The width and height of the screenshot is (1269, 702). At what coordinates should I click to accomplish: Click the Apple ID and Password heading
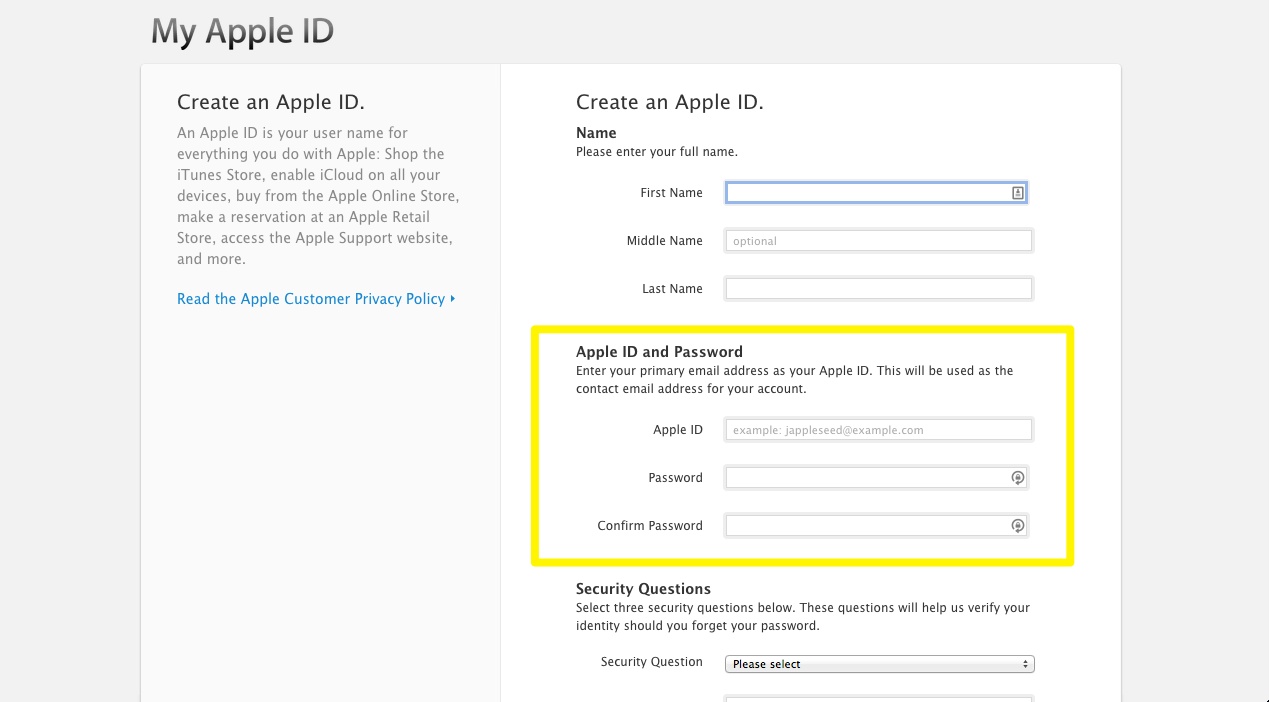[x=659, y=352]
